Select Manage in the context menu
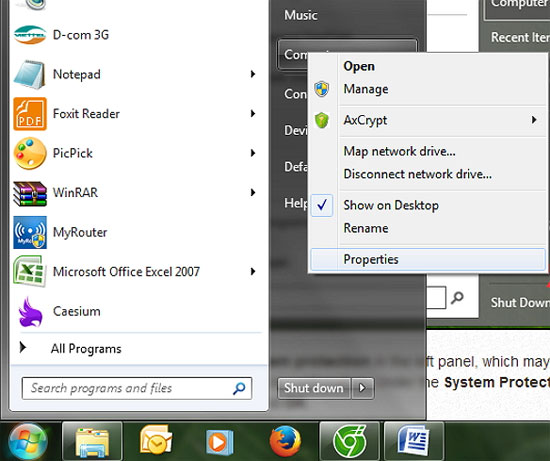Screen dimensions: 550x461 427,89
